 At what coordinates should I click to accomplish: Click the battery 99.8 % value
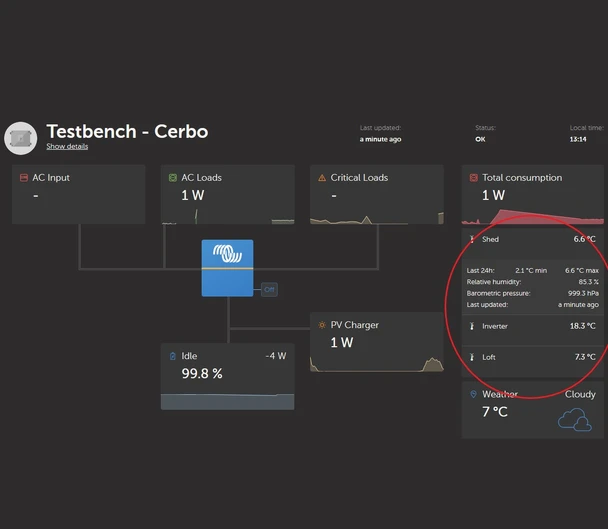pos(202,373)
